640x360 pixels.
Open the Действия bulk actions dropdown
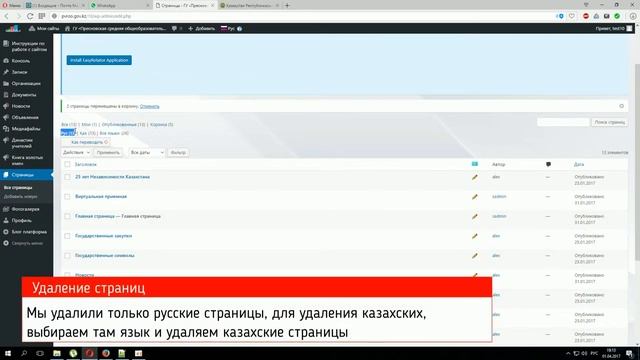pyautogui.click(x=76, y=152)
